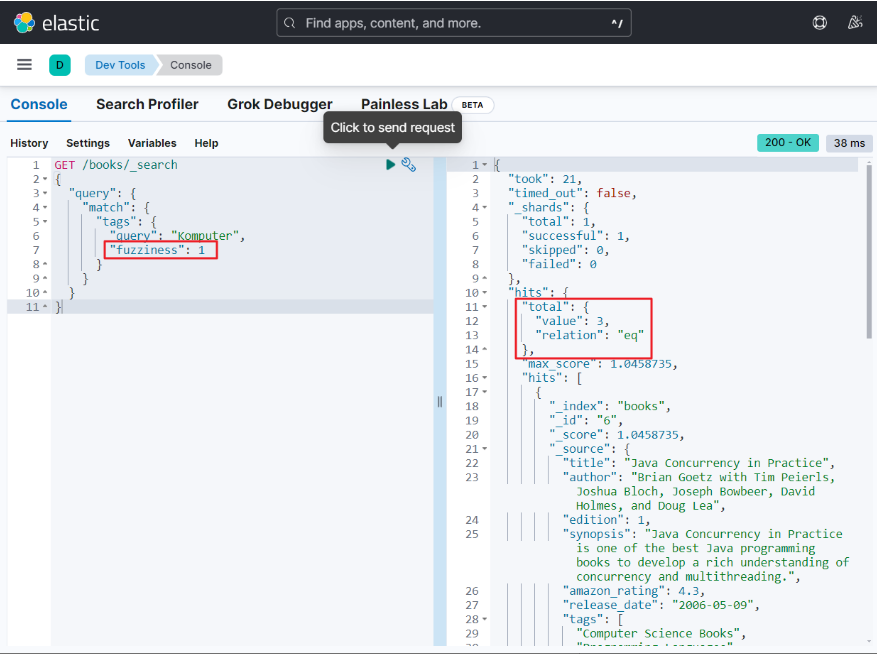877x657 pixels.
Task: Collapse the "tags" block on line 5
Action: click(45, 222)
